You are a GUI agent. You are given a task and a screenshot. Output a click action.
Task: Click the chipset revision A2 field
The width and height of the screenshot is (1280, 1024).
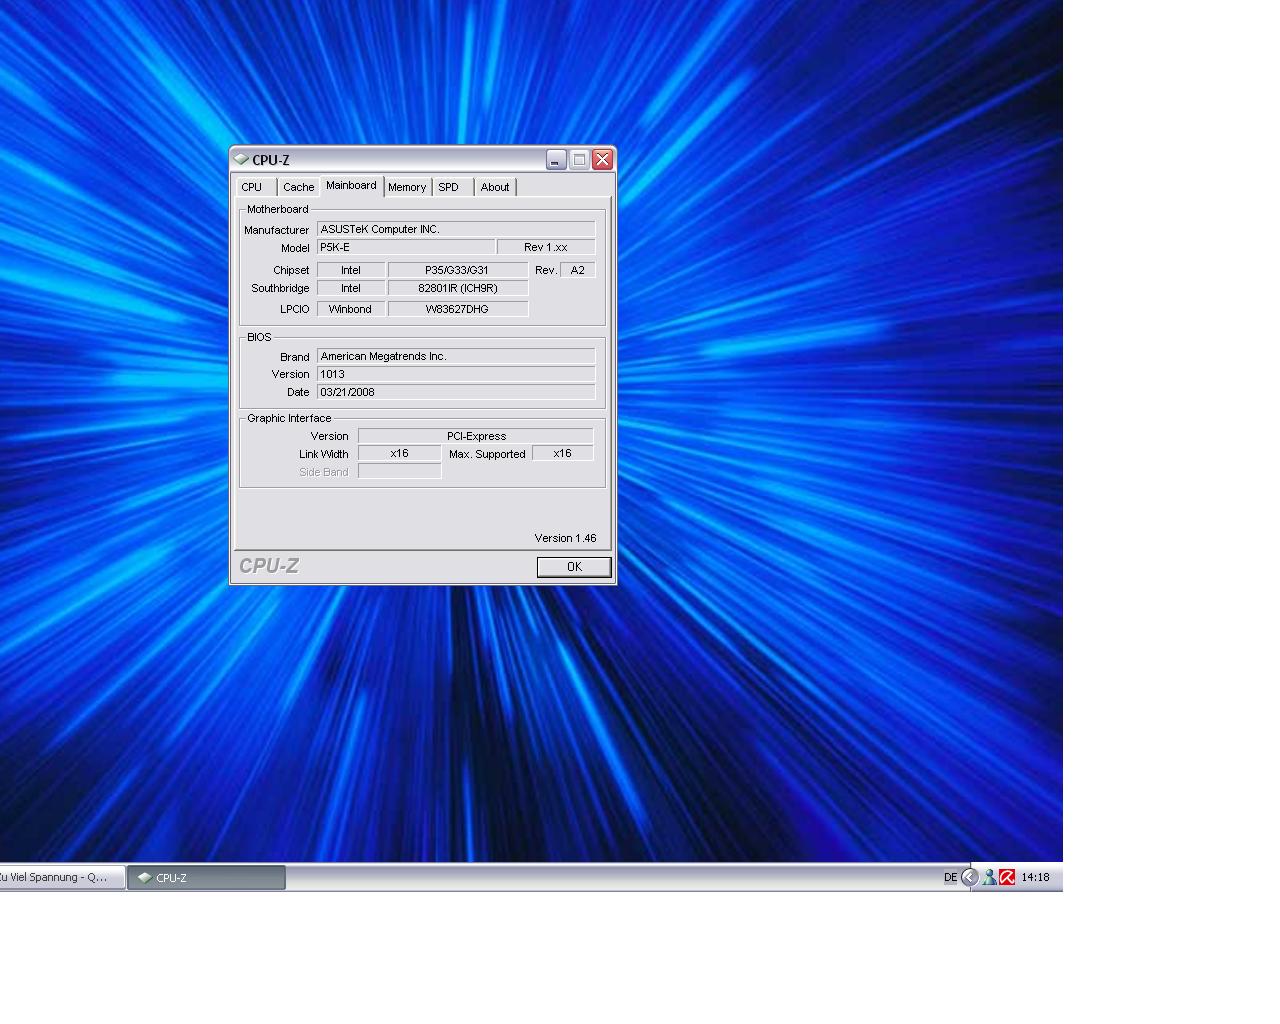click(x=578, y=270)
